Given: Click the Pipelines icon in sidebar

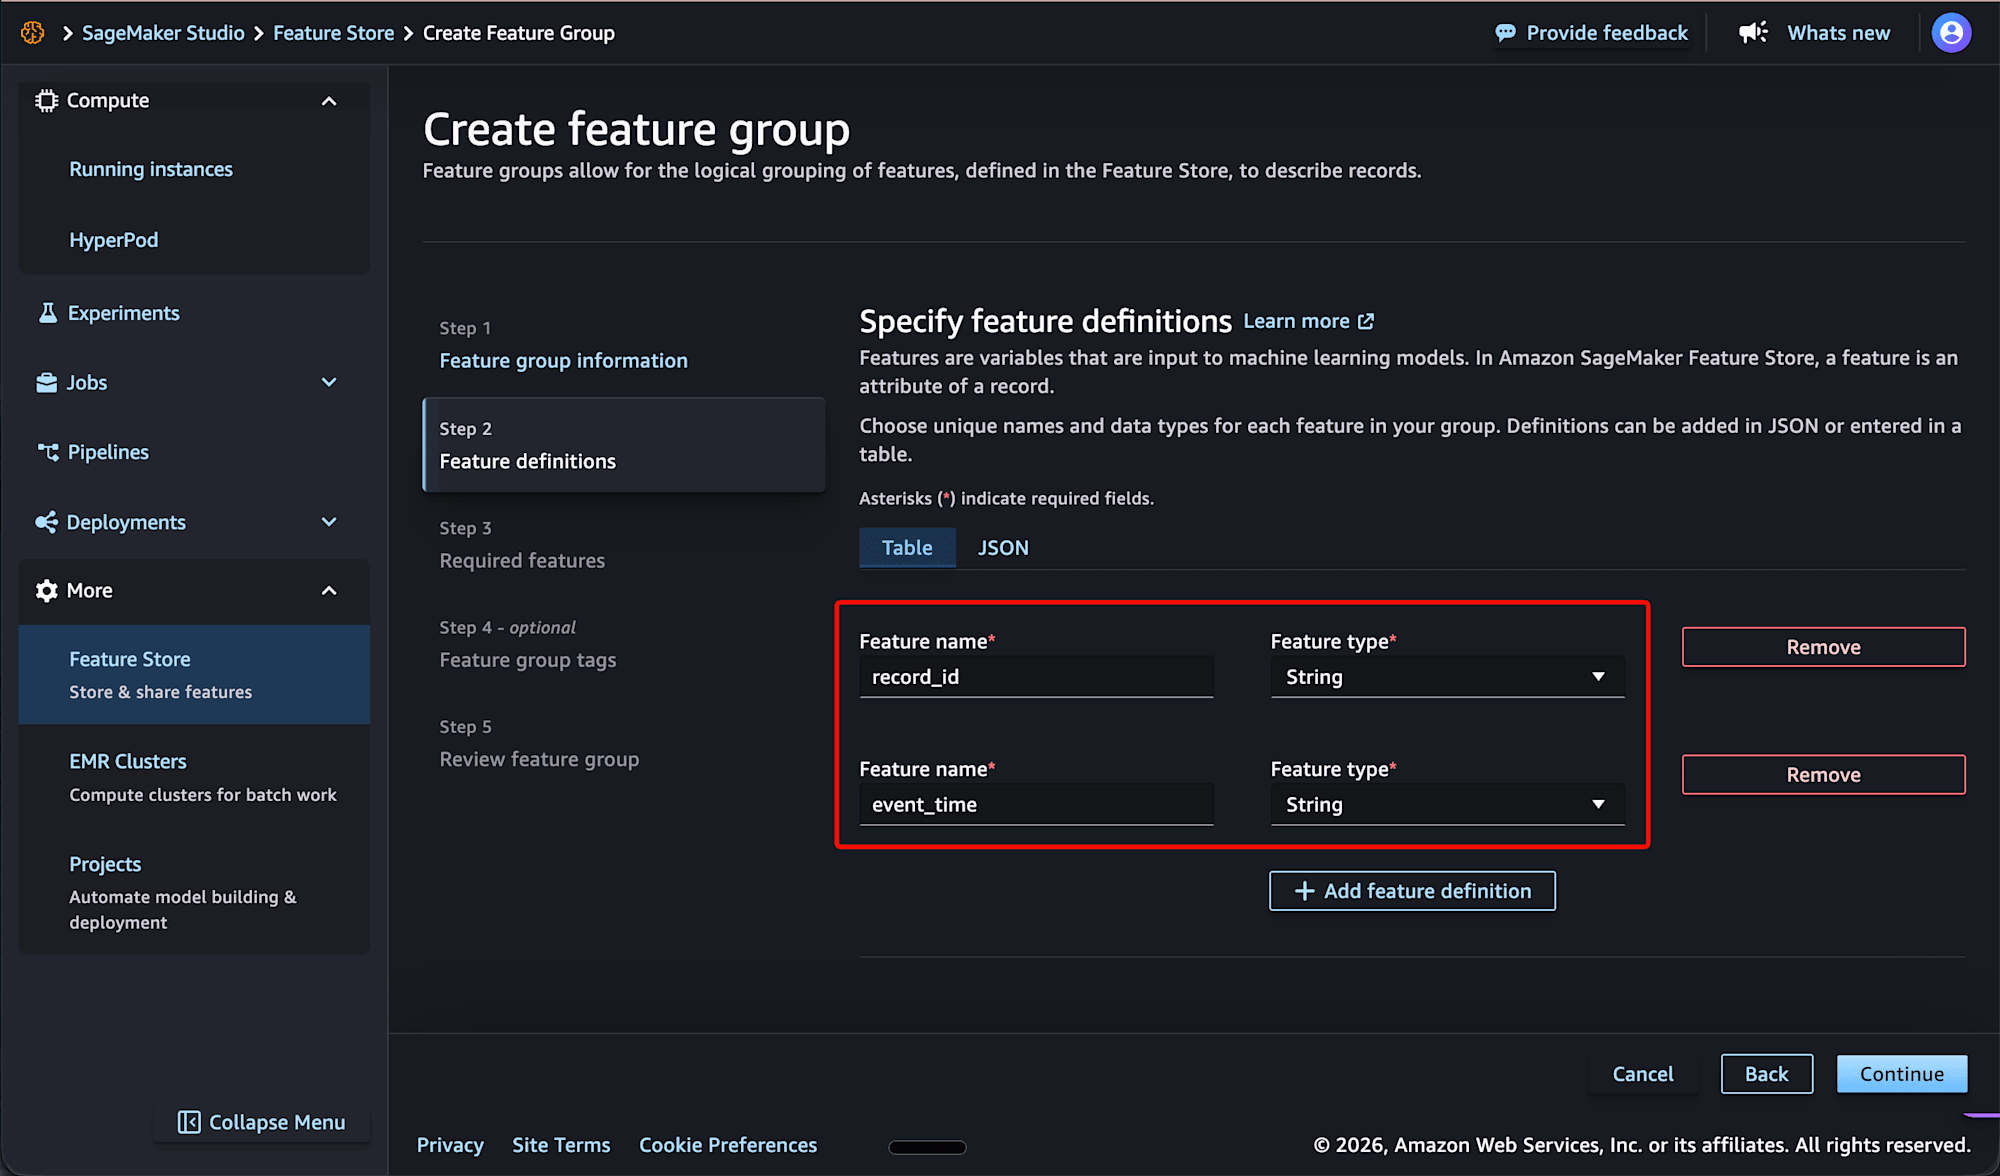Looking at the screenshot, I should 47,452.
